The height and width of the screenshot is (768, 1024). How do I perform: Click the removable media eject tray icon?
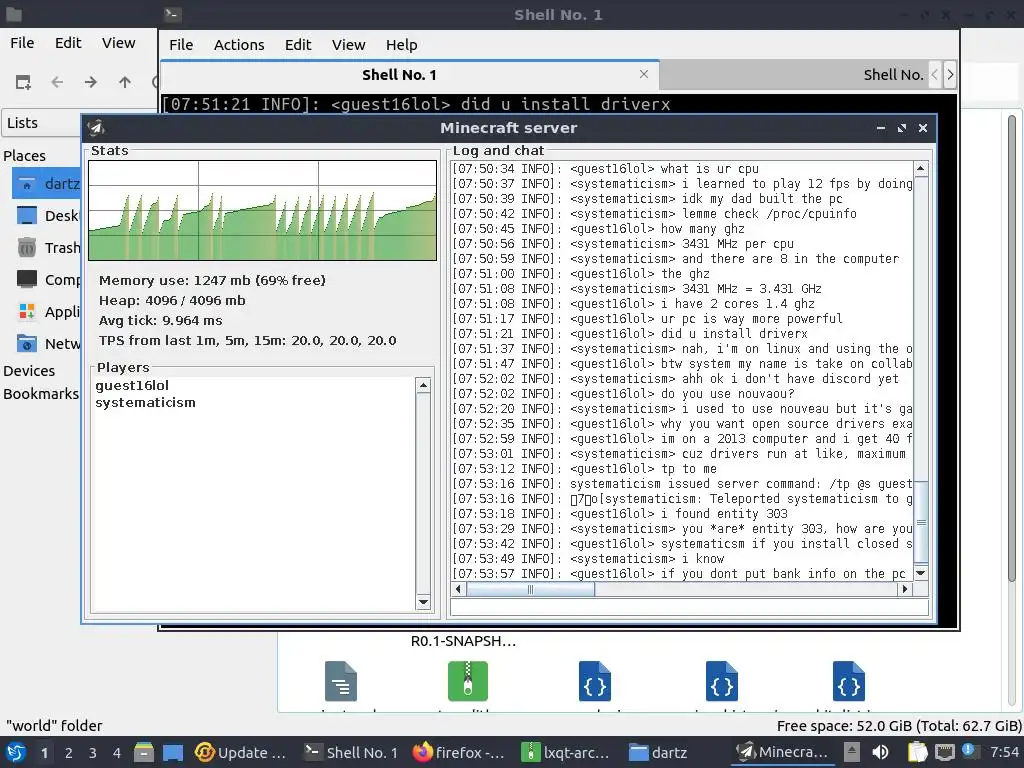point(852,752)
